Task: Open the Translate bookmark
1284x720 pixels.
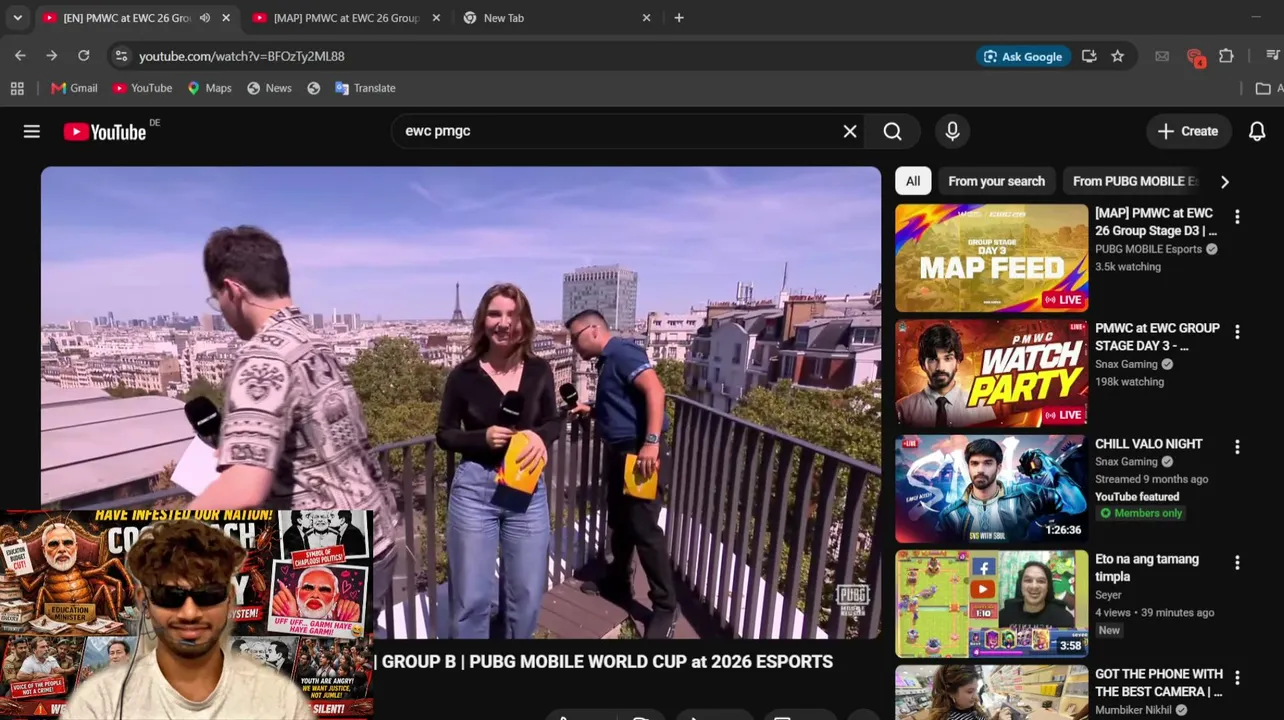Action: click(x=365, y=88)
